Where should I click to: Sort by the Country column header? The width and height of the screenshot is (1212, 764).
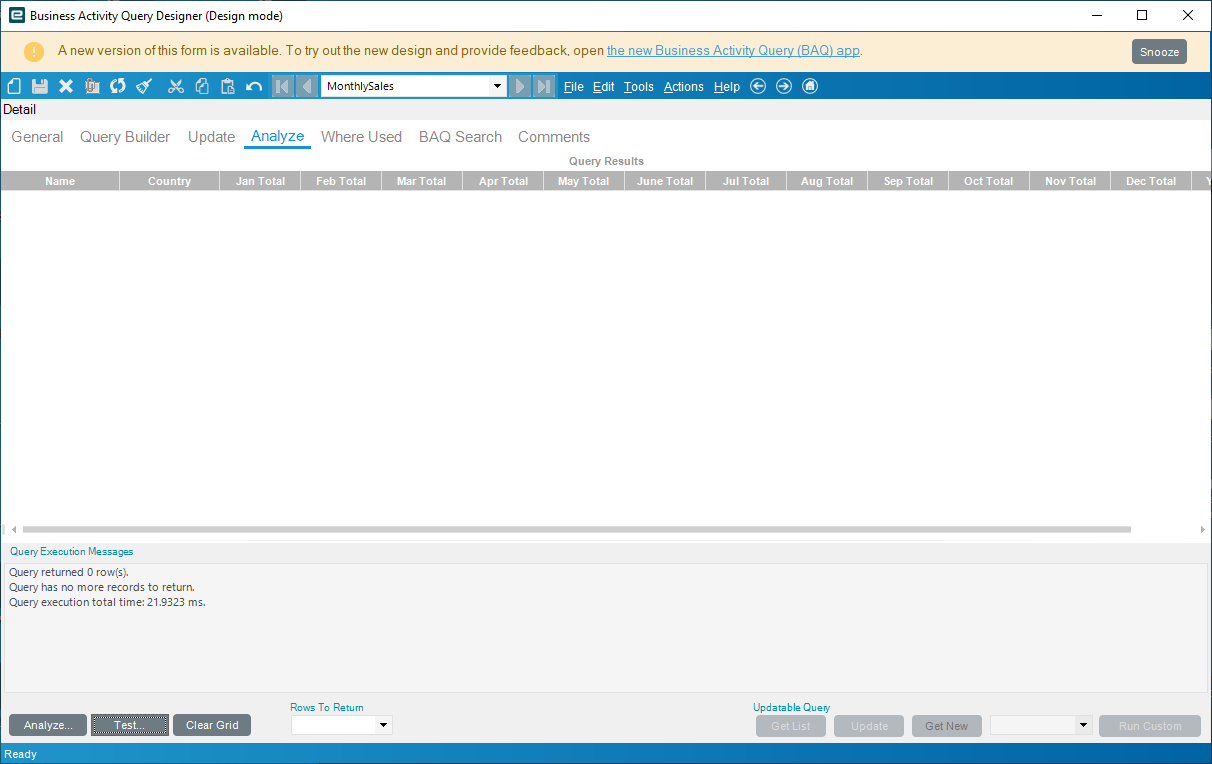[169, 181]
